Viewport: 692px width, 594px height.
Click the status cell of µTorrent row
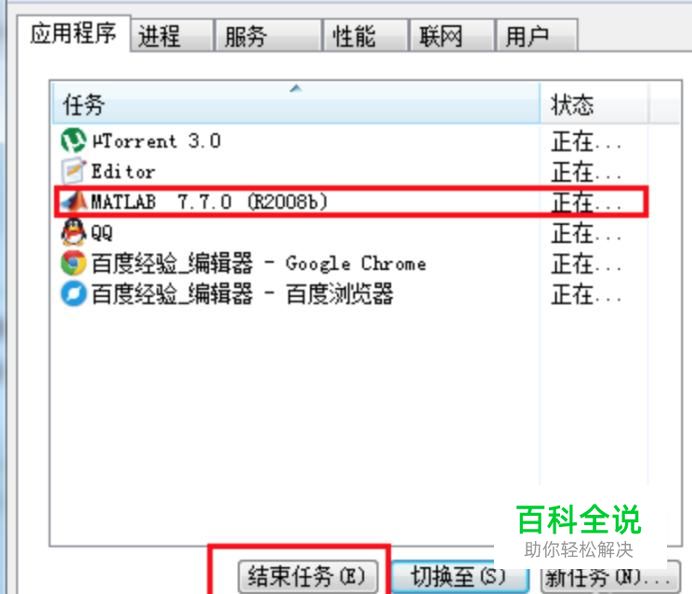[587, 142]
